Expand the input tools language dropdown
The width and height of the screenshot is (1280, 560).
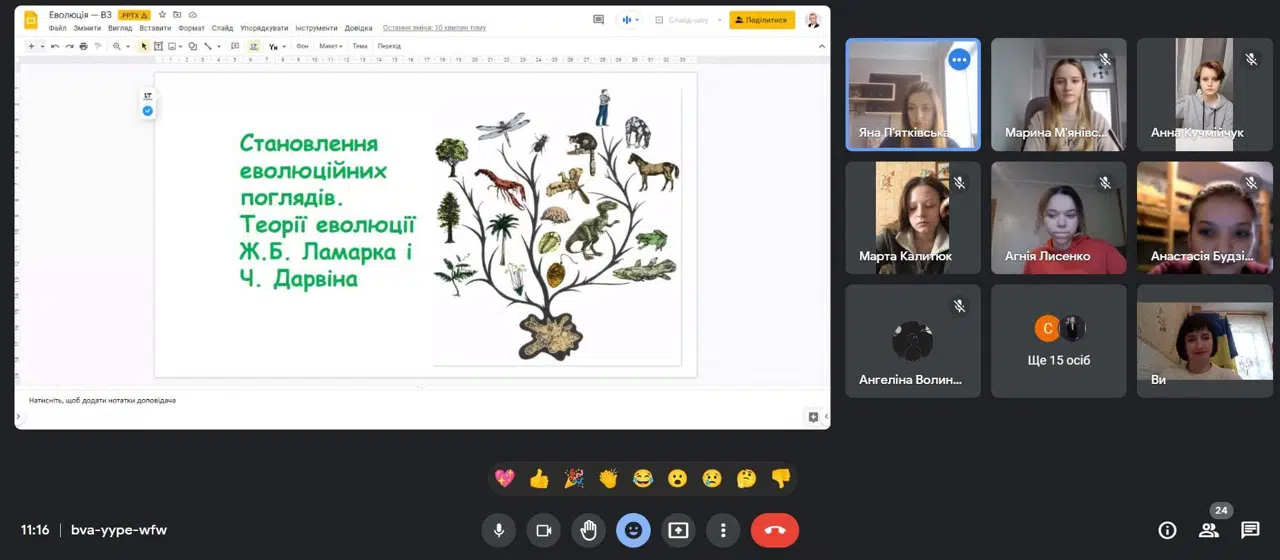point(284,46)
